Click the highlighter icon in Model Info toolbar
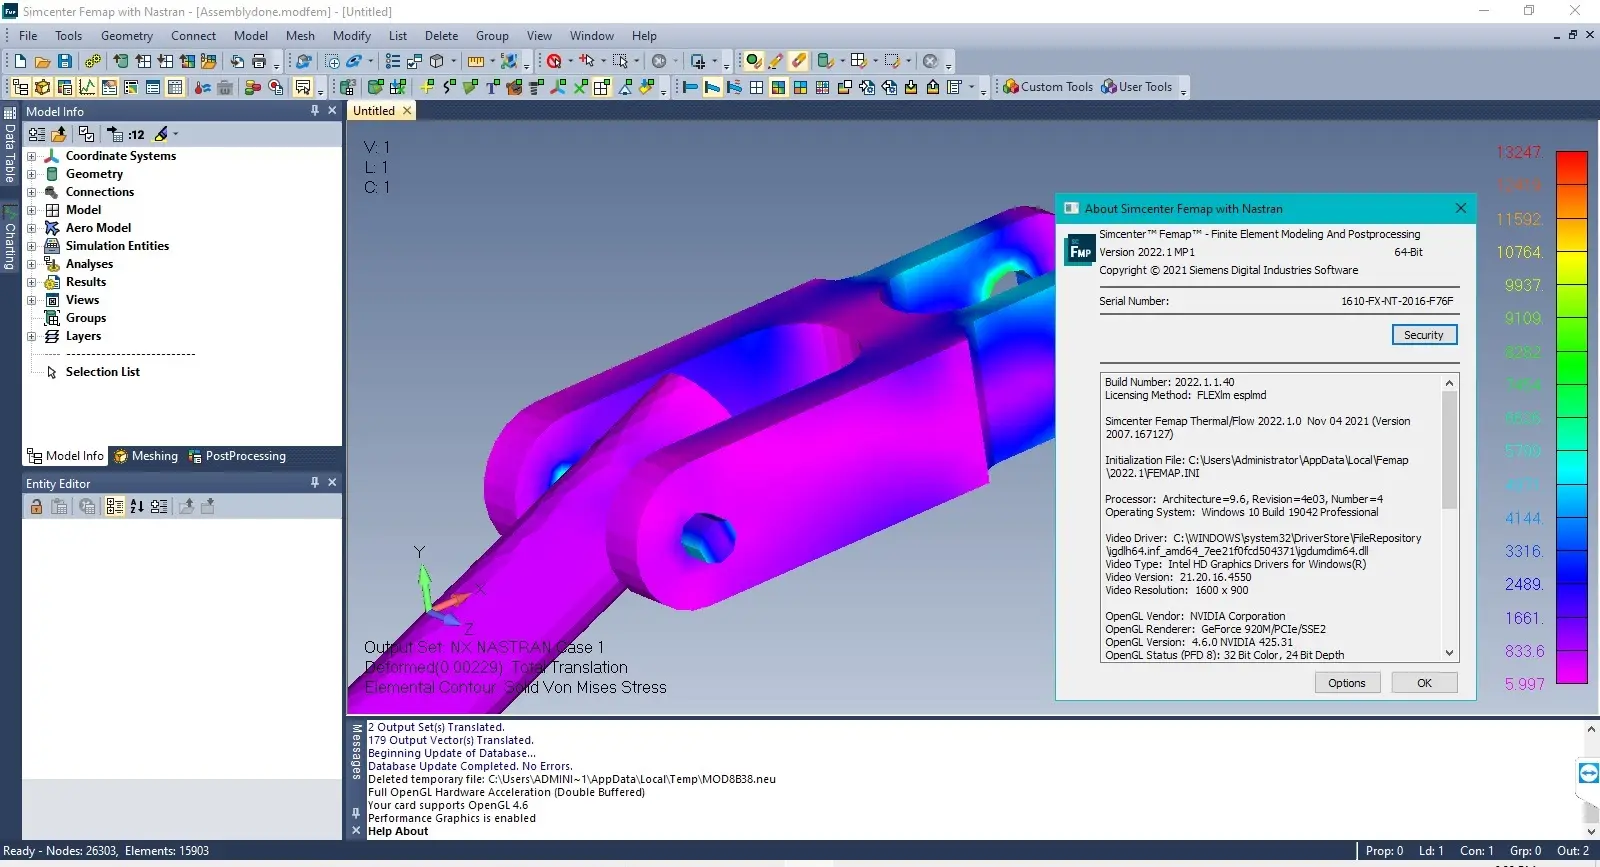Image resolution: width=1600 pixels, height=867 pixels. pyautogui.click(x=161, y=134)
